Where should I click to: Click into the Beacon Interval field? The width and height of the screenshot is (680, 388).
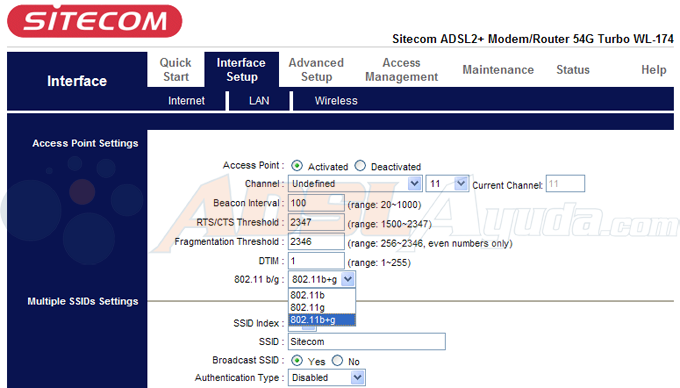316,203
